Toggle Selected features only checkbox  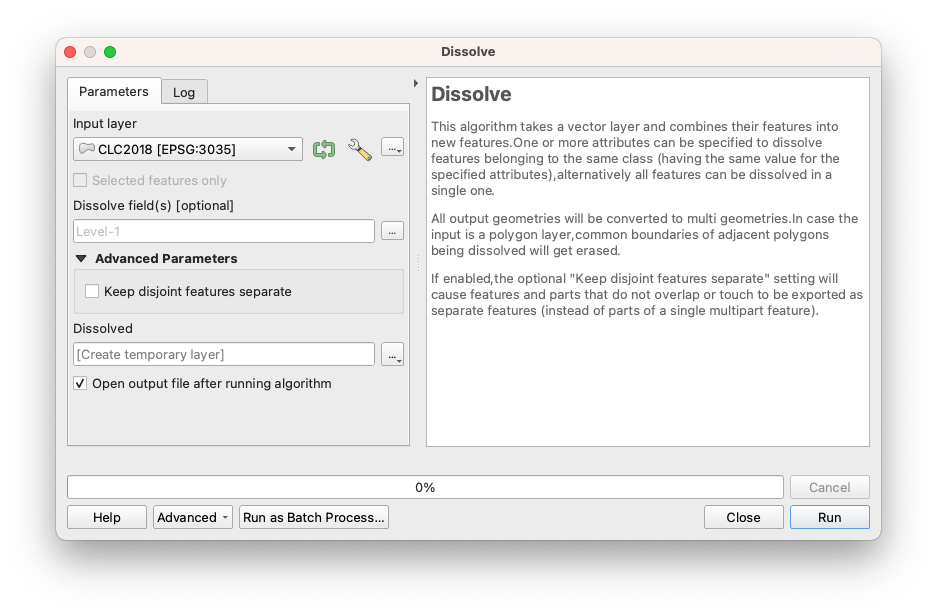pos(81,181)
